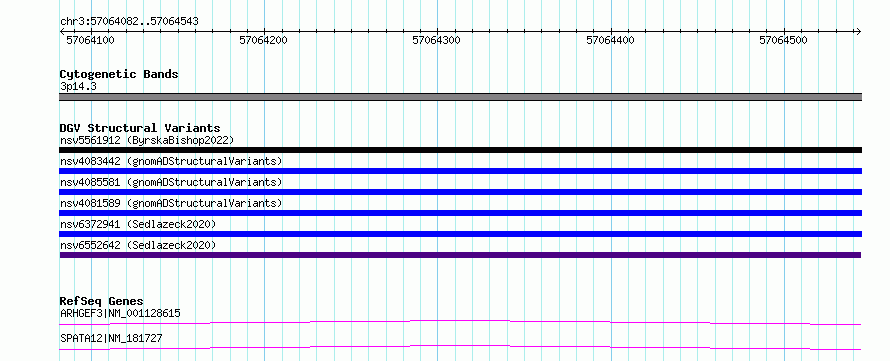Select the DGV Structural Variants track title
This screenshot has width=890, height=361.
click(x=140, y=128)
